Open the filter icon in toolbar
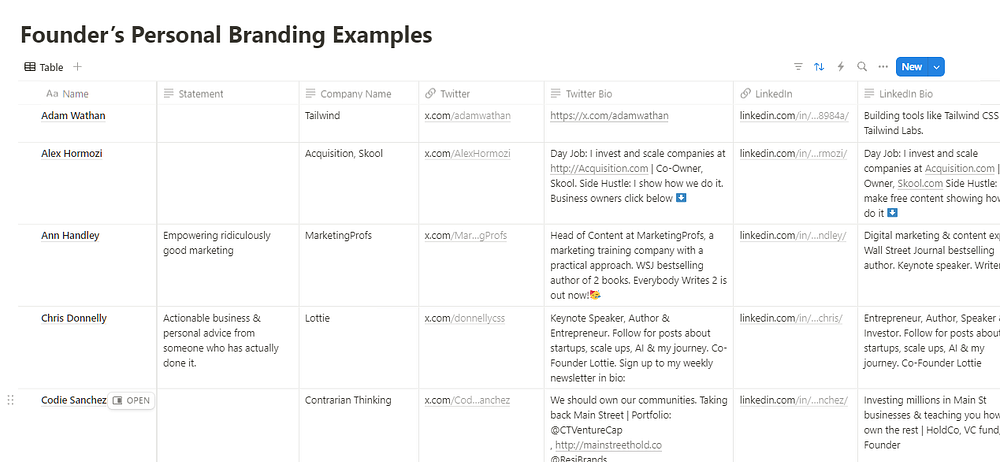The height and width of the screenshot is (462, 1000). click(798, 67)
